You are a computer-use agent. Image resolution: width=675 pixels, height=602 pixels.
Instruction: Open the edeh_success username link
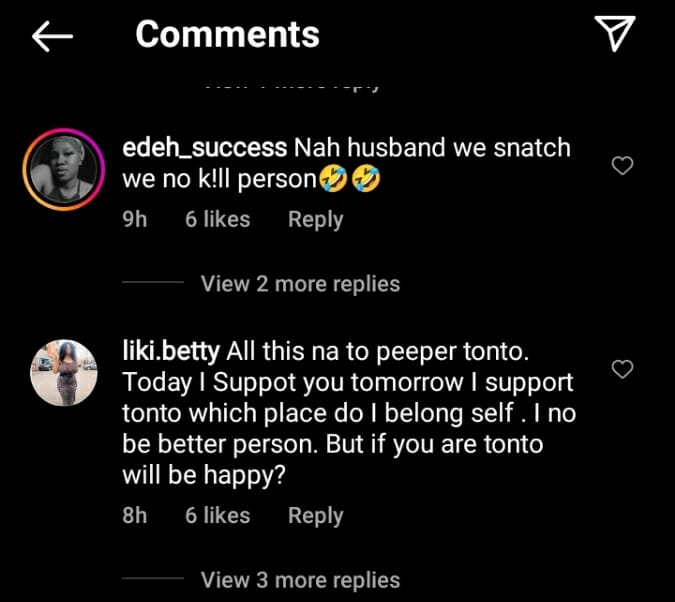pyautogui.click(x=204, y=148)
